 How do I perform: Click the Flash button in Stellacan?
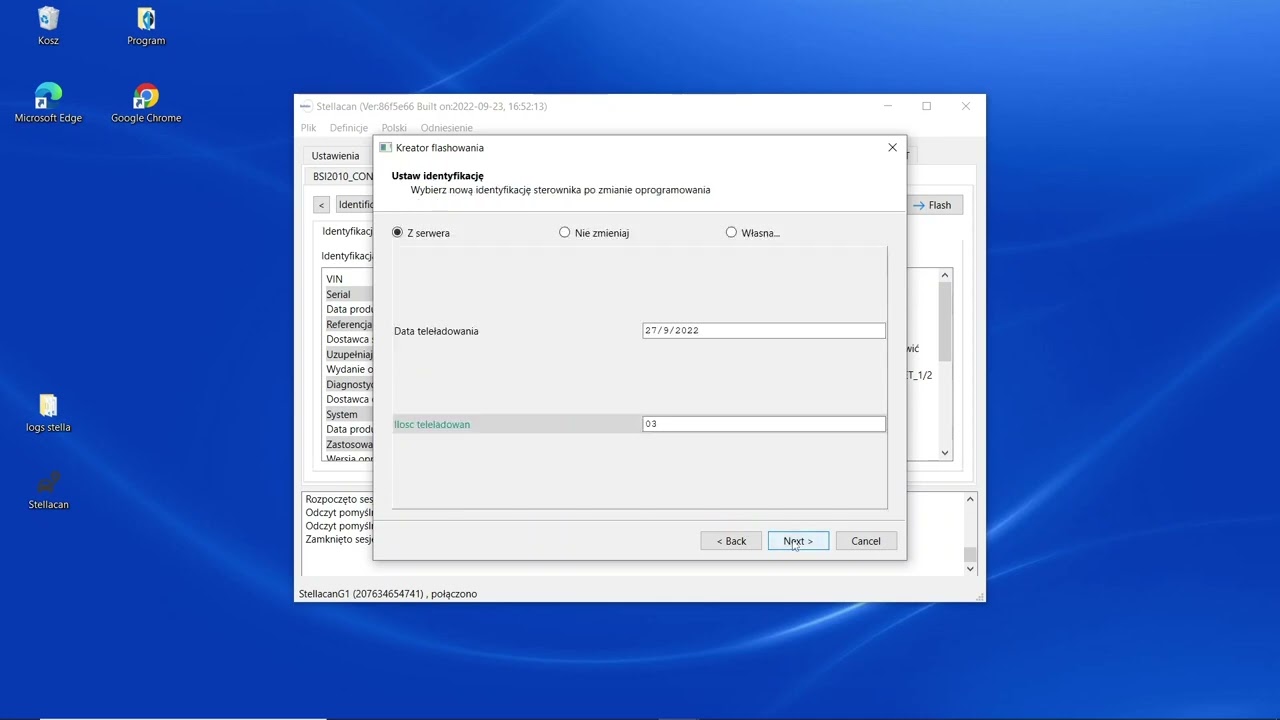(934, 205)
